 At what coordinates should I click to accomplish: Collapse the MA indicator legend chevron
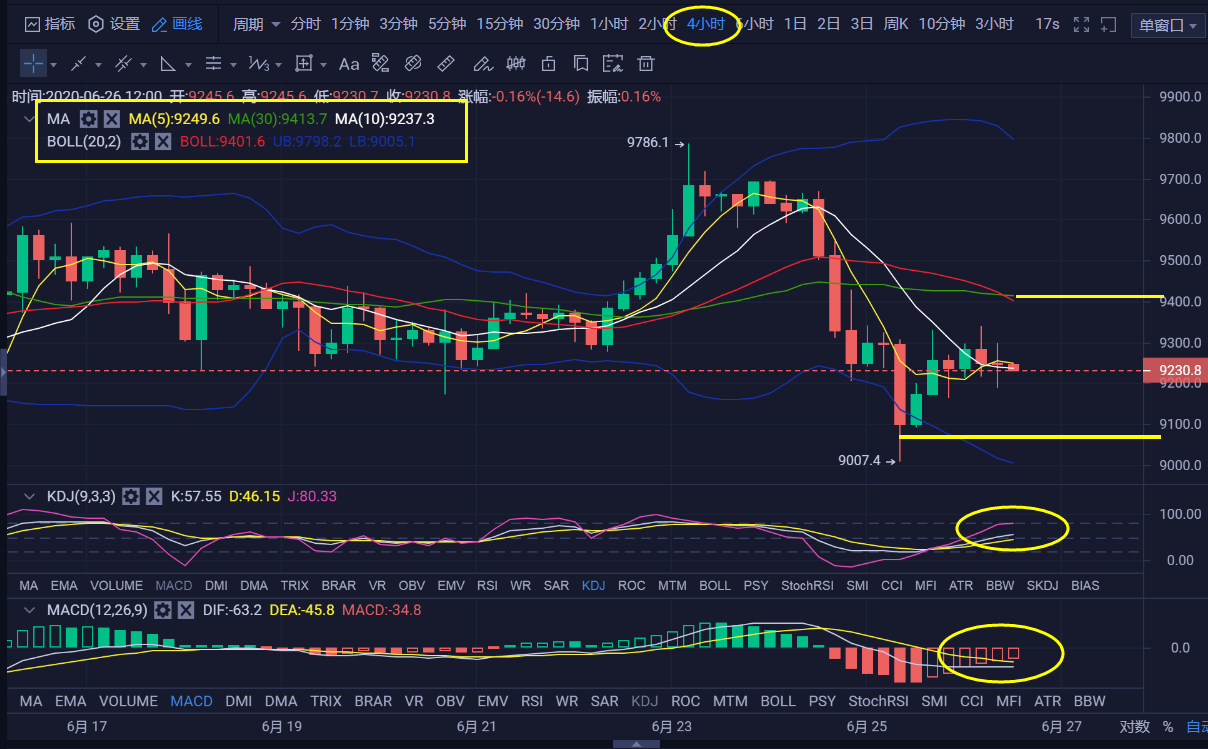[x=27, y=118]
